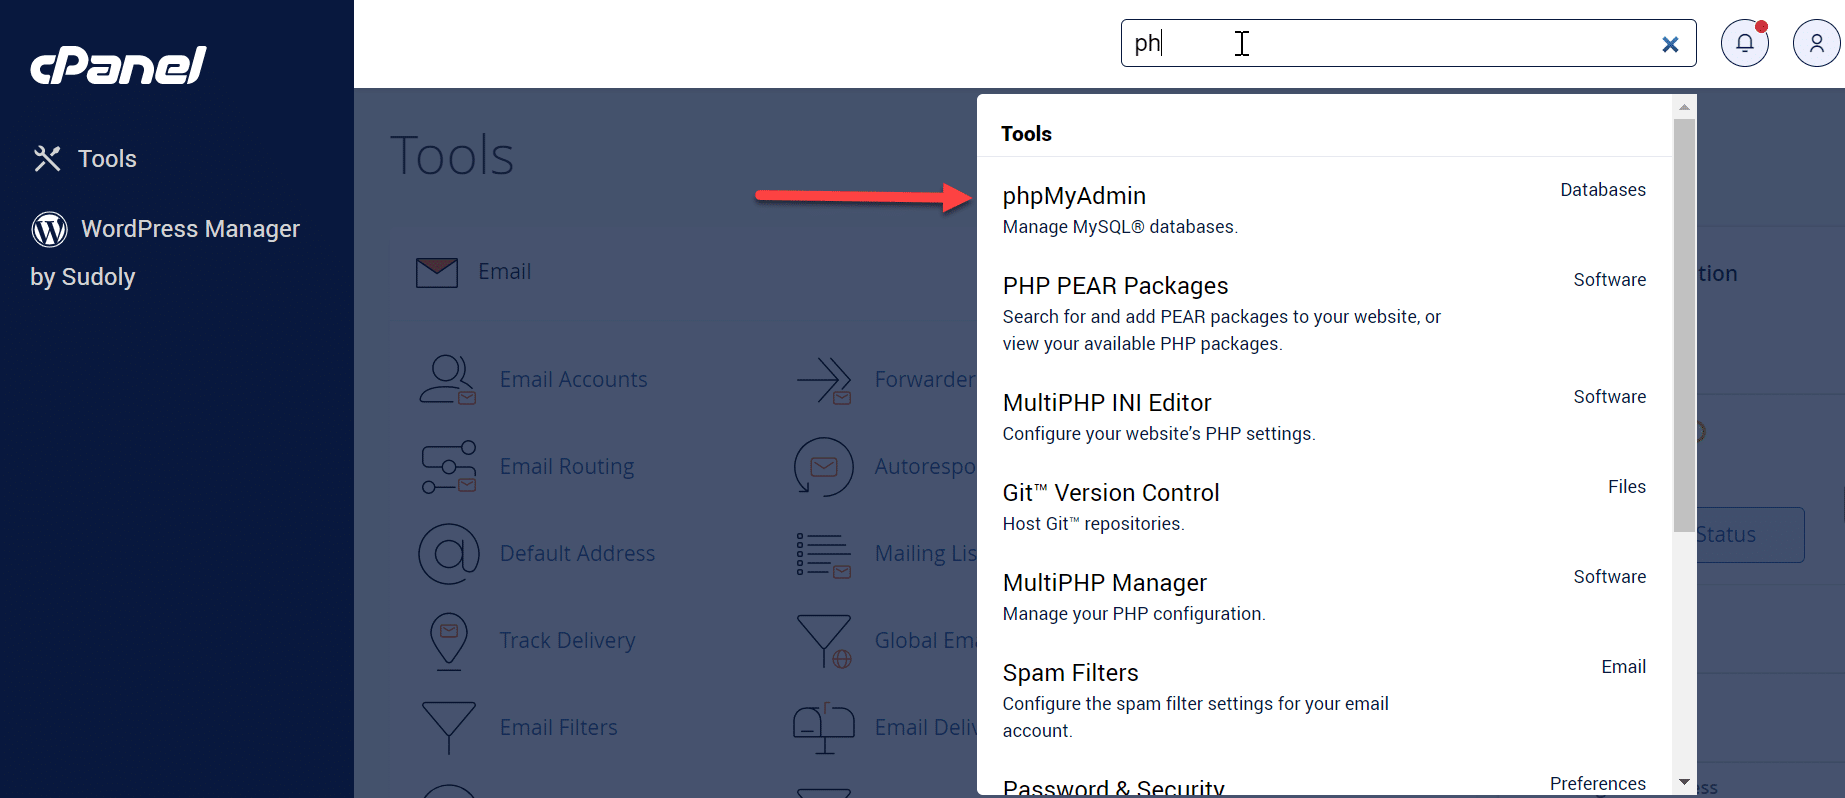Click the Email section header
Screen dimensions: 1845x798
[x=505, y=272]
